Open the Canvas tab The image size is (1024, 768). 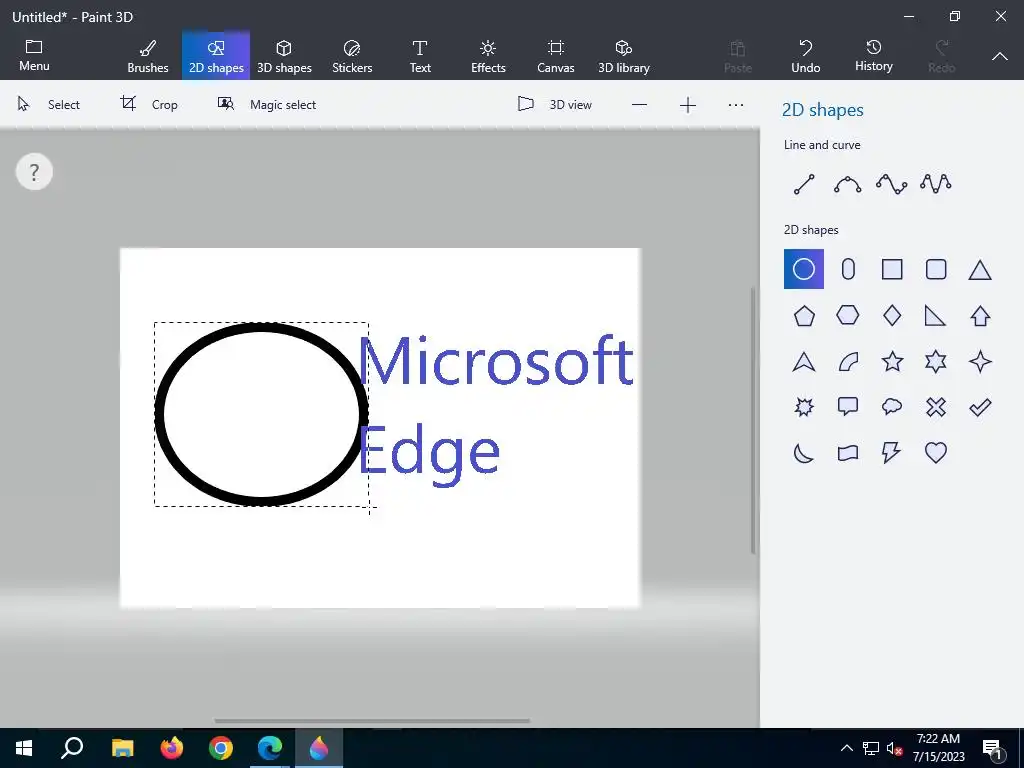pos(556,57)
